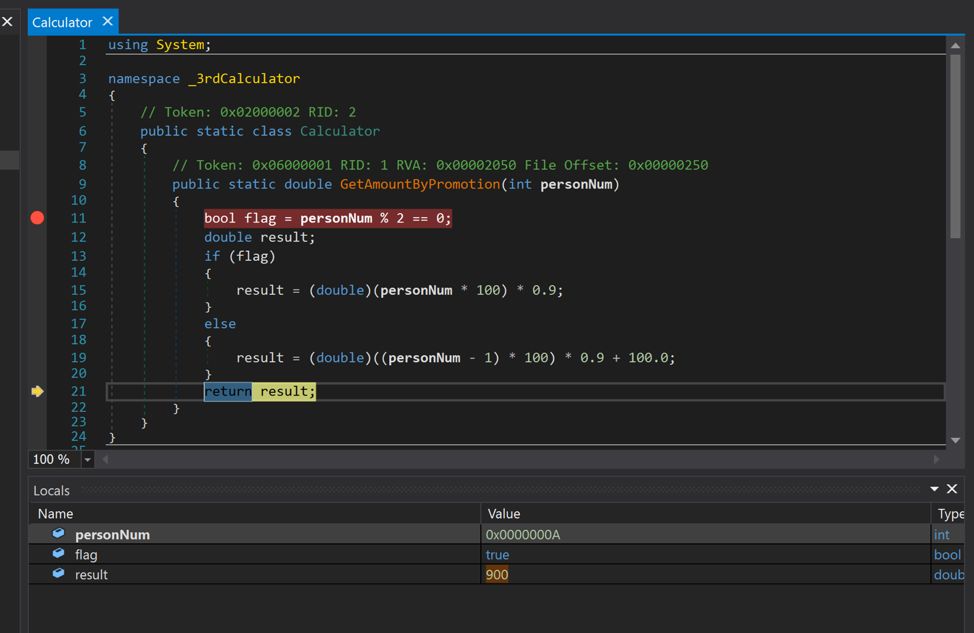
Task: Click the flag variable icon in Locals
Action: point(58,554)
